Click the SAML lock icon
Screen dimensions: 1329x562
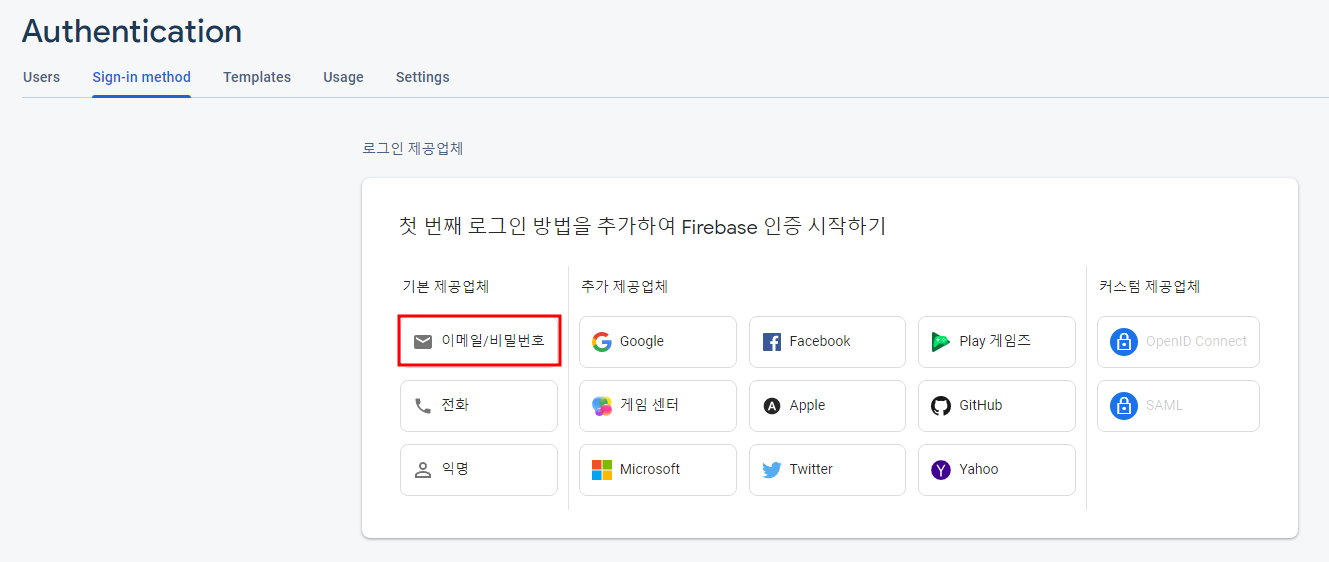coord(1124,406)
